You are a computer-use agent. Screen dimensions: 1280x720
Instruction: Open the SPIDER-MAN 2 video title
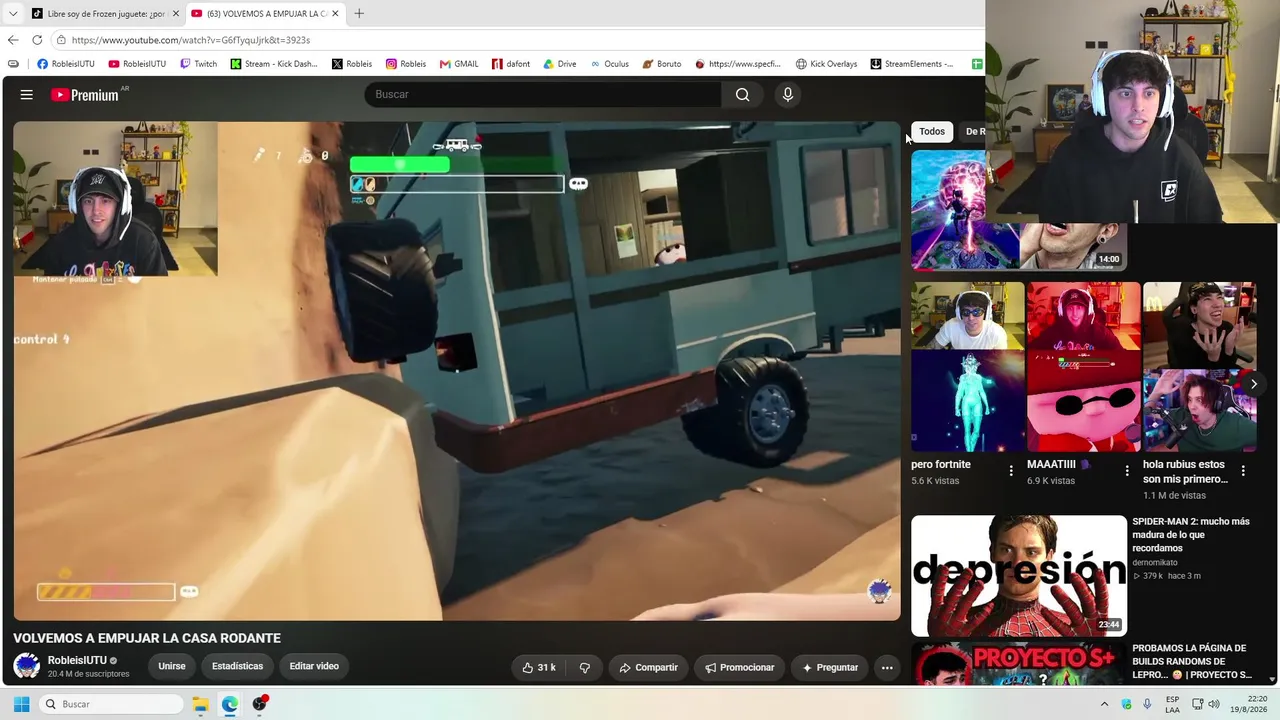1191,535
